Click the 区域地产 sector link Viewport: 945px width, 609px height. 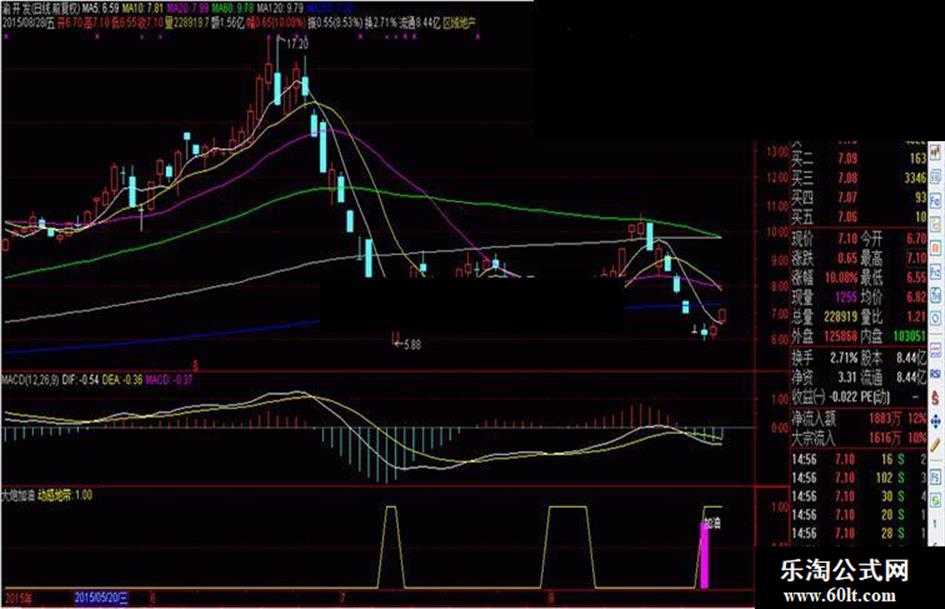[x=459, y=23]
